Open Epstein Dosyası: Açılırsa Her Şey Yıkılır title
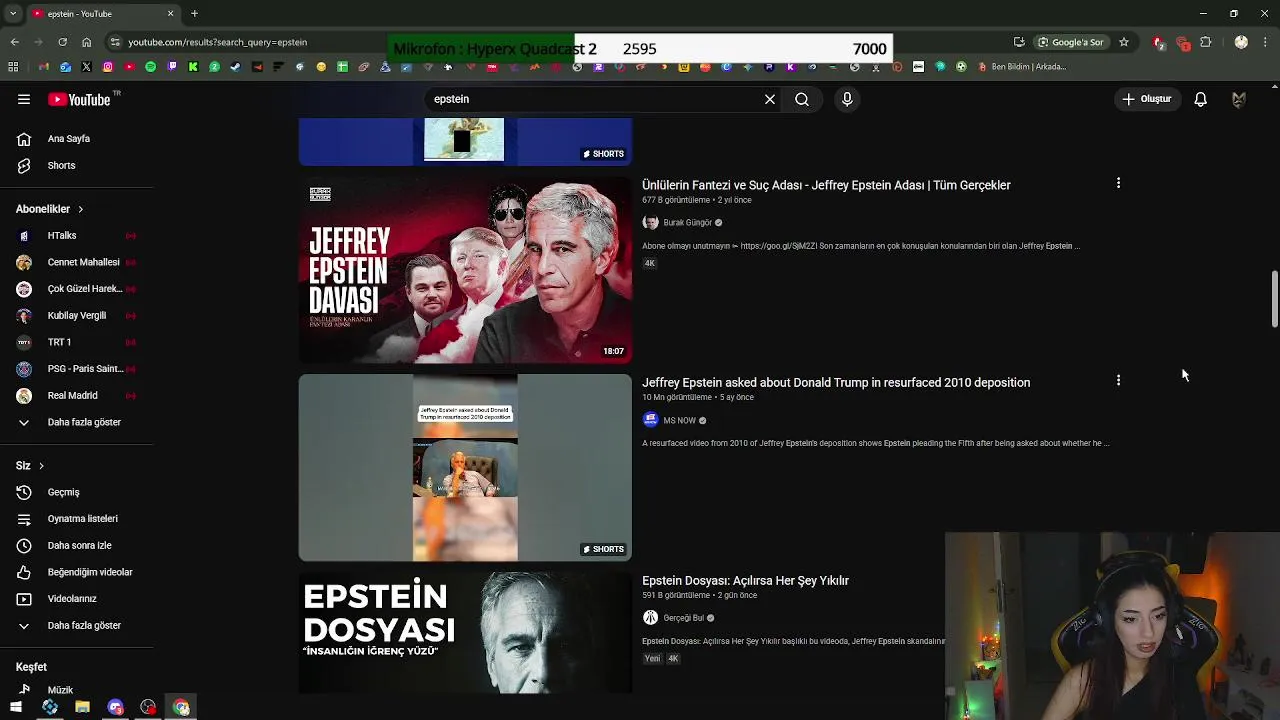The image size is (1280, 720). tap(745, 580)
